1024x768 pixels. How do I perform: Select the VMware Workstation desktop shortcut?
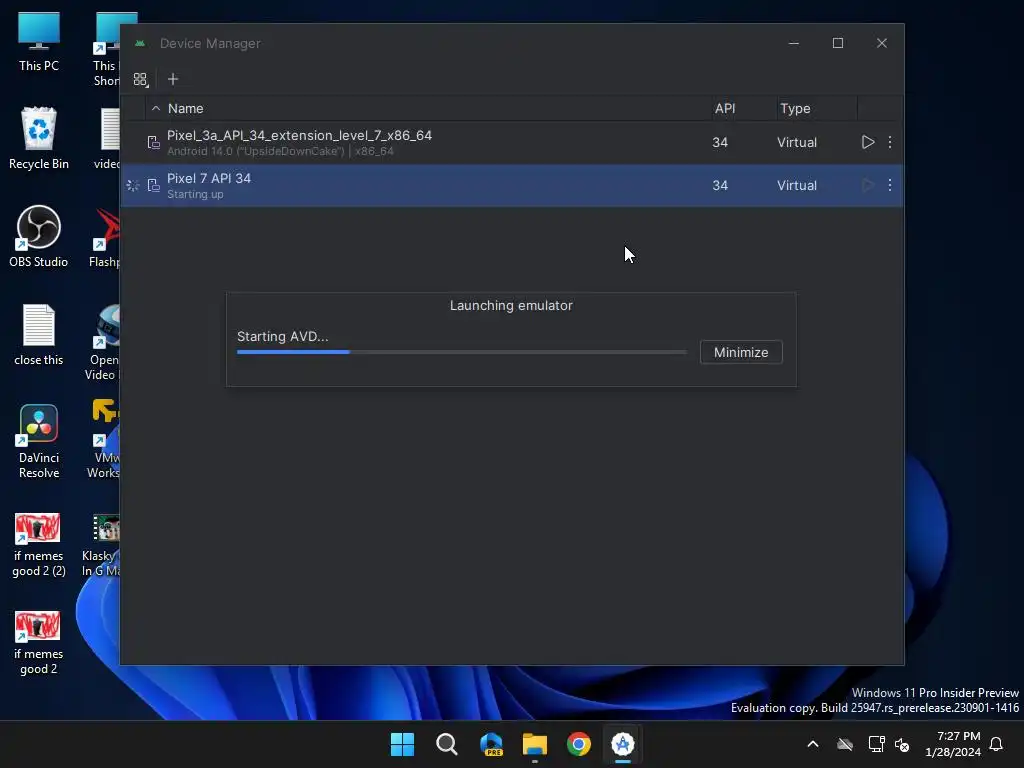point(104,439)
